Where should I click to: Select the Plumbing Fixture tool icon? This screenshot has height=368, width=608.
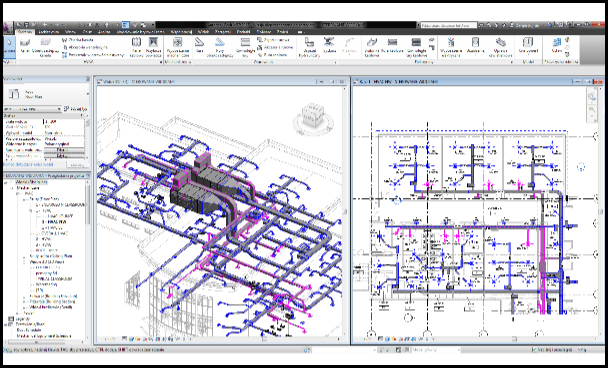[x=309, y=42]
